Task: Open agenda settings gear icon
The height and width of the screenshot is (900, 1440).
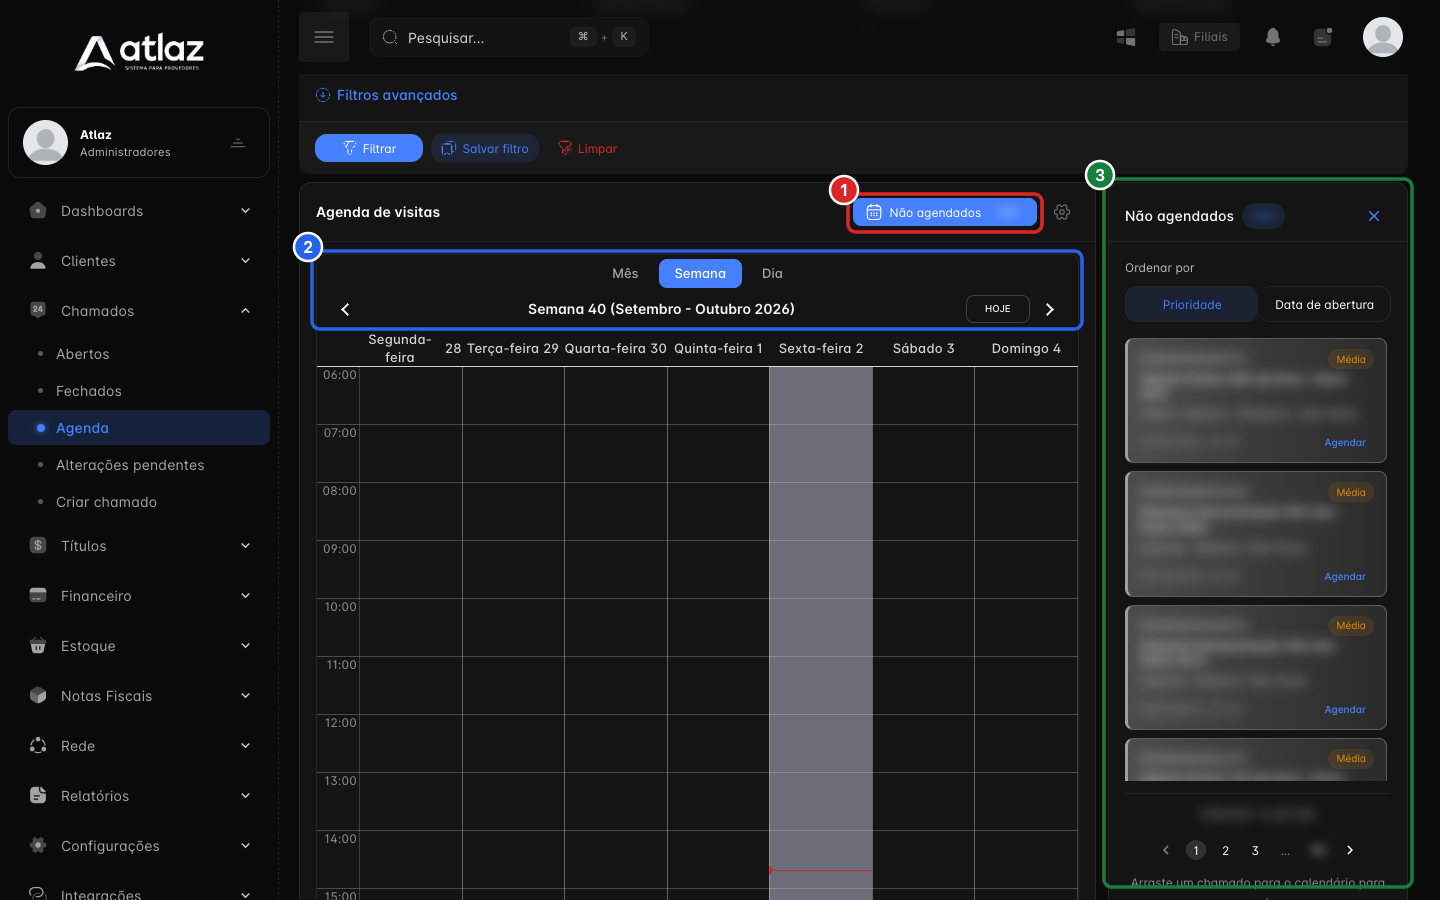Action: 1062,212
